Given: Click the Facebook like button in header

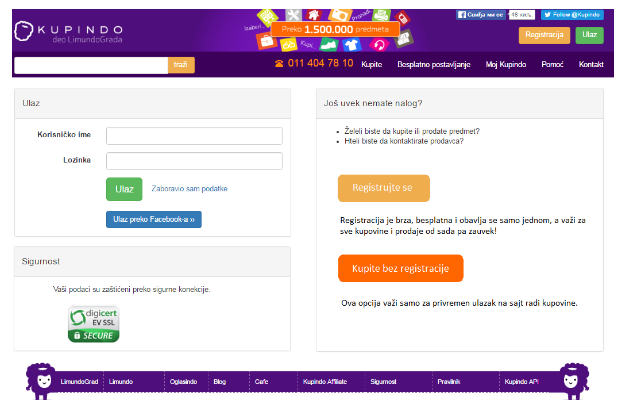Looking at the screenshot, I should [480, 15].
